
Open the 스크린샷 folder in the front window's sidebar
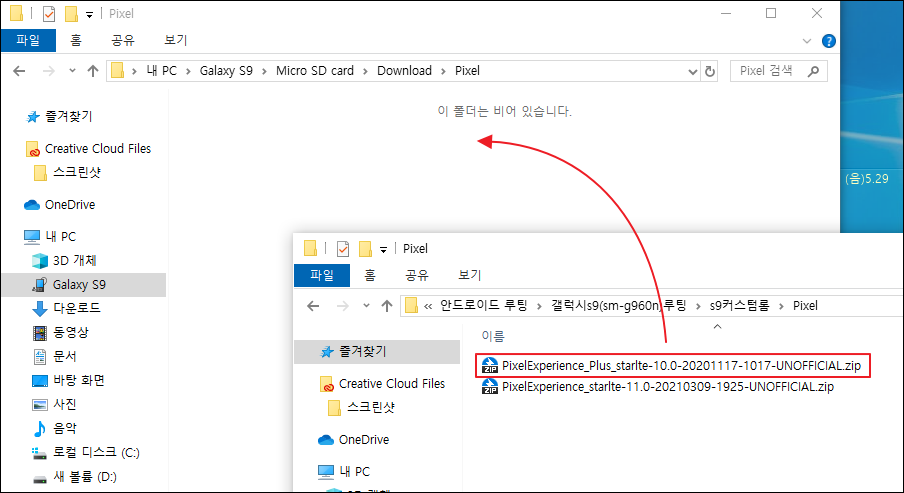tap(371, 408)
